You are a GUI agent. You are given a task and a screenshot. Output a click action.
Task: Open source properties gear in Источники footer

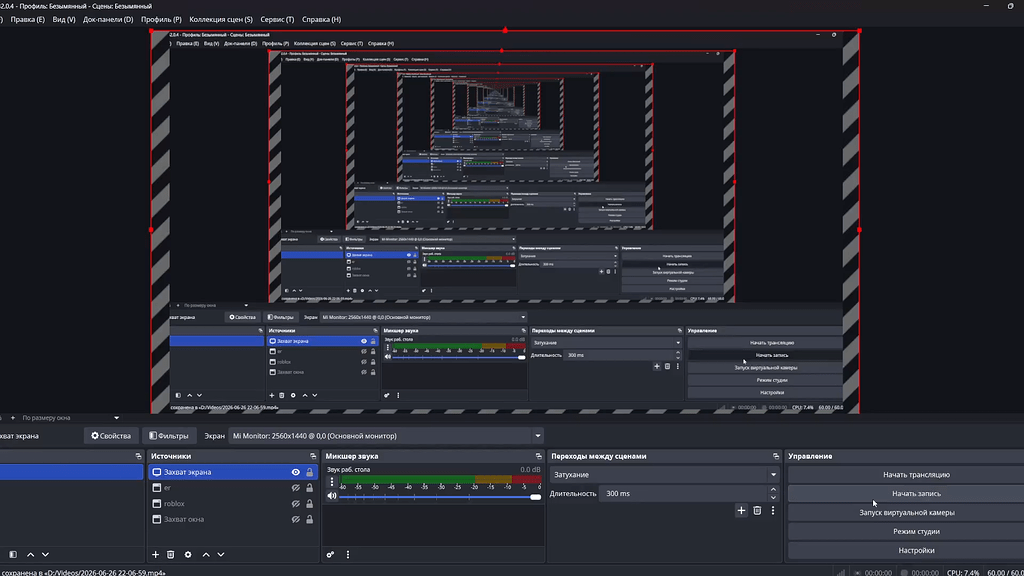(188, 554)
